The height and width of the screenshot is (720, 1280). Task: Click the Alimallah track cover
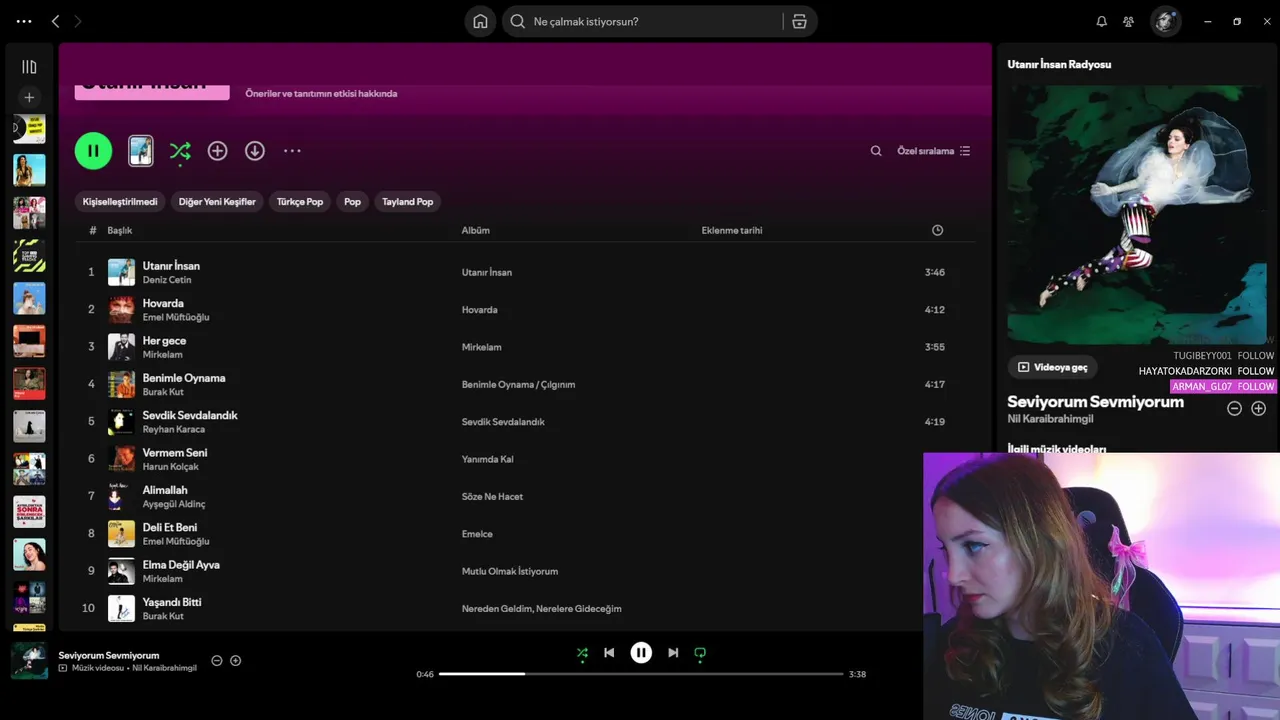121,496
